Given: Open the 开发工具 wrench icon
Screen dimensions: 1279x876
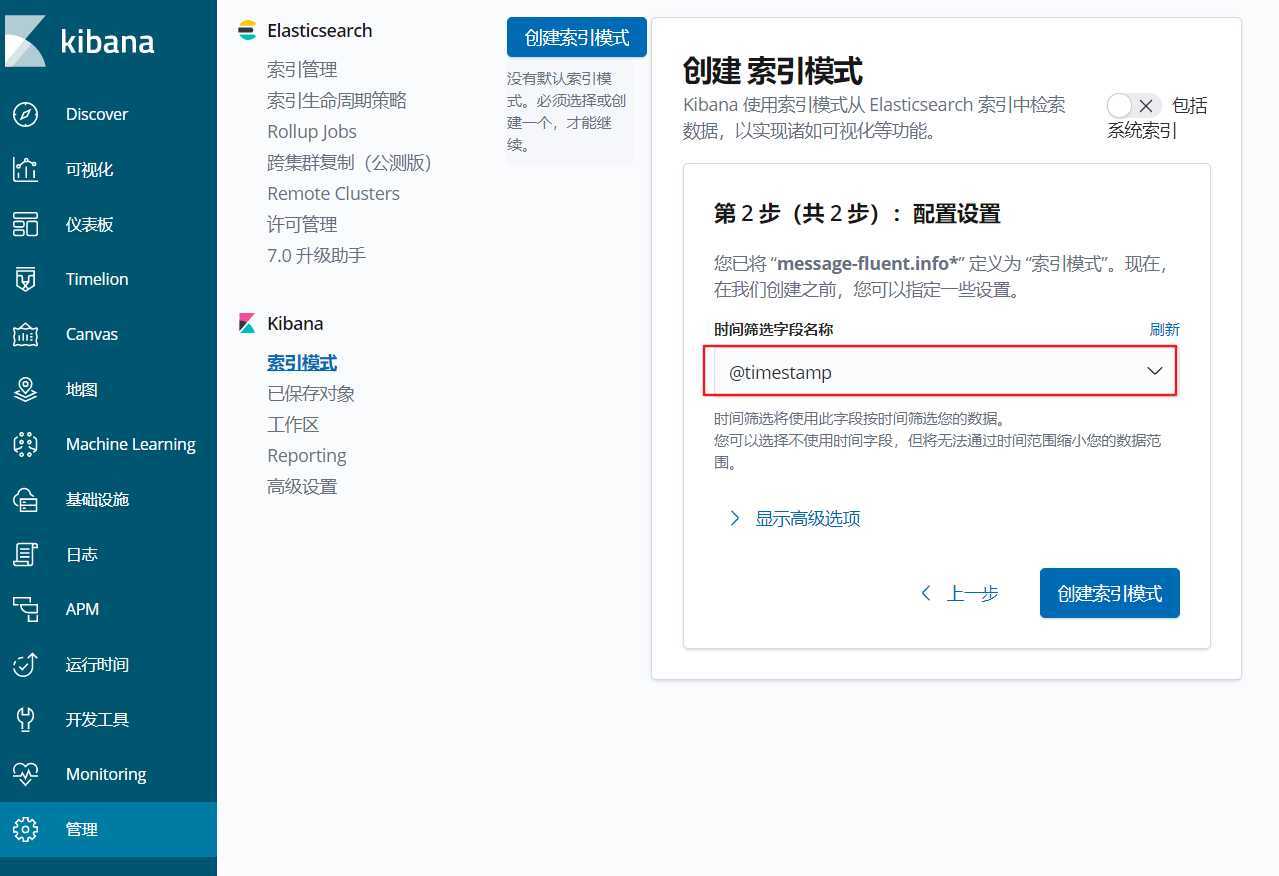Looking at the screenshot, I should [25, 719].
